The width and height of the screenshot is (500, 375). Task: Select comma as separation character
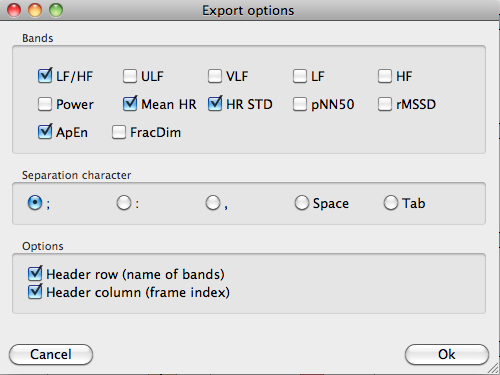tap(213, 203)
